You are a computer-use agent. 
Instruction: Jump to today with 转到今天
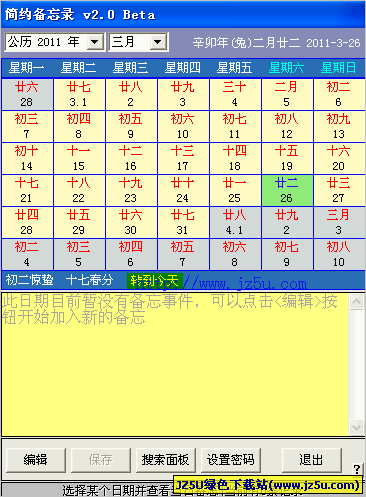point(154,281)
